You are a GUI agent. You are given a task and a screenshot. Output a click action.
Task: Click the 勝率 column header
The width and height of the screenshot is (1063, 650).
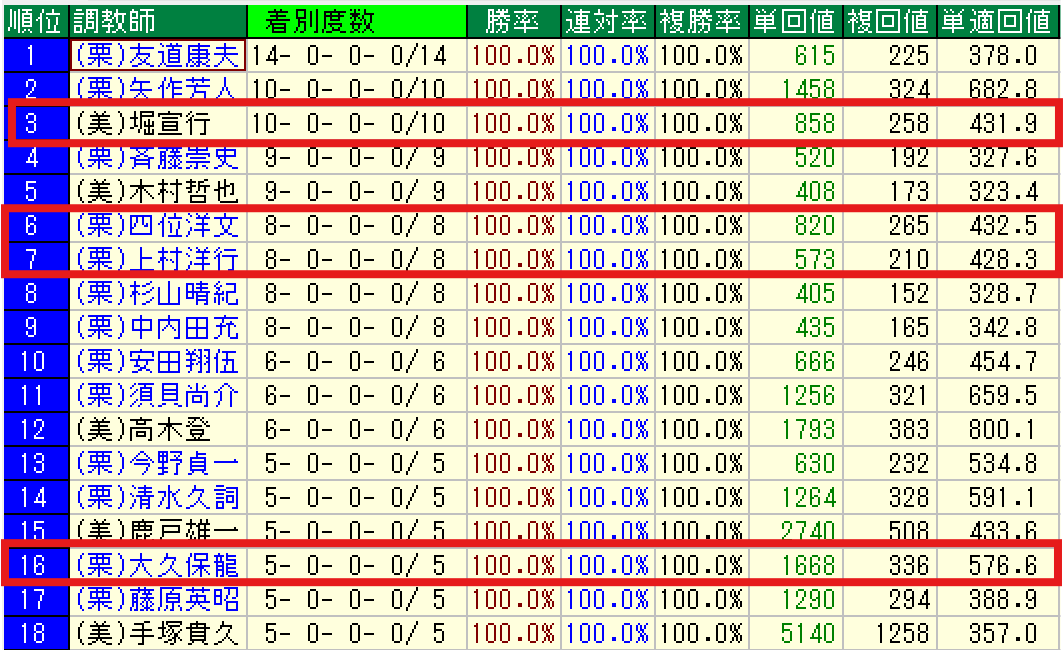513,20
